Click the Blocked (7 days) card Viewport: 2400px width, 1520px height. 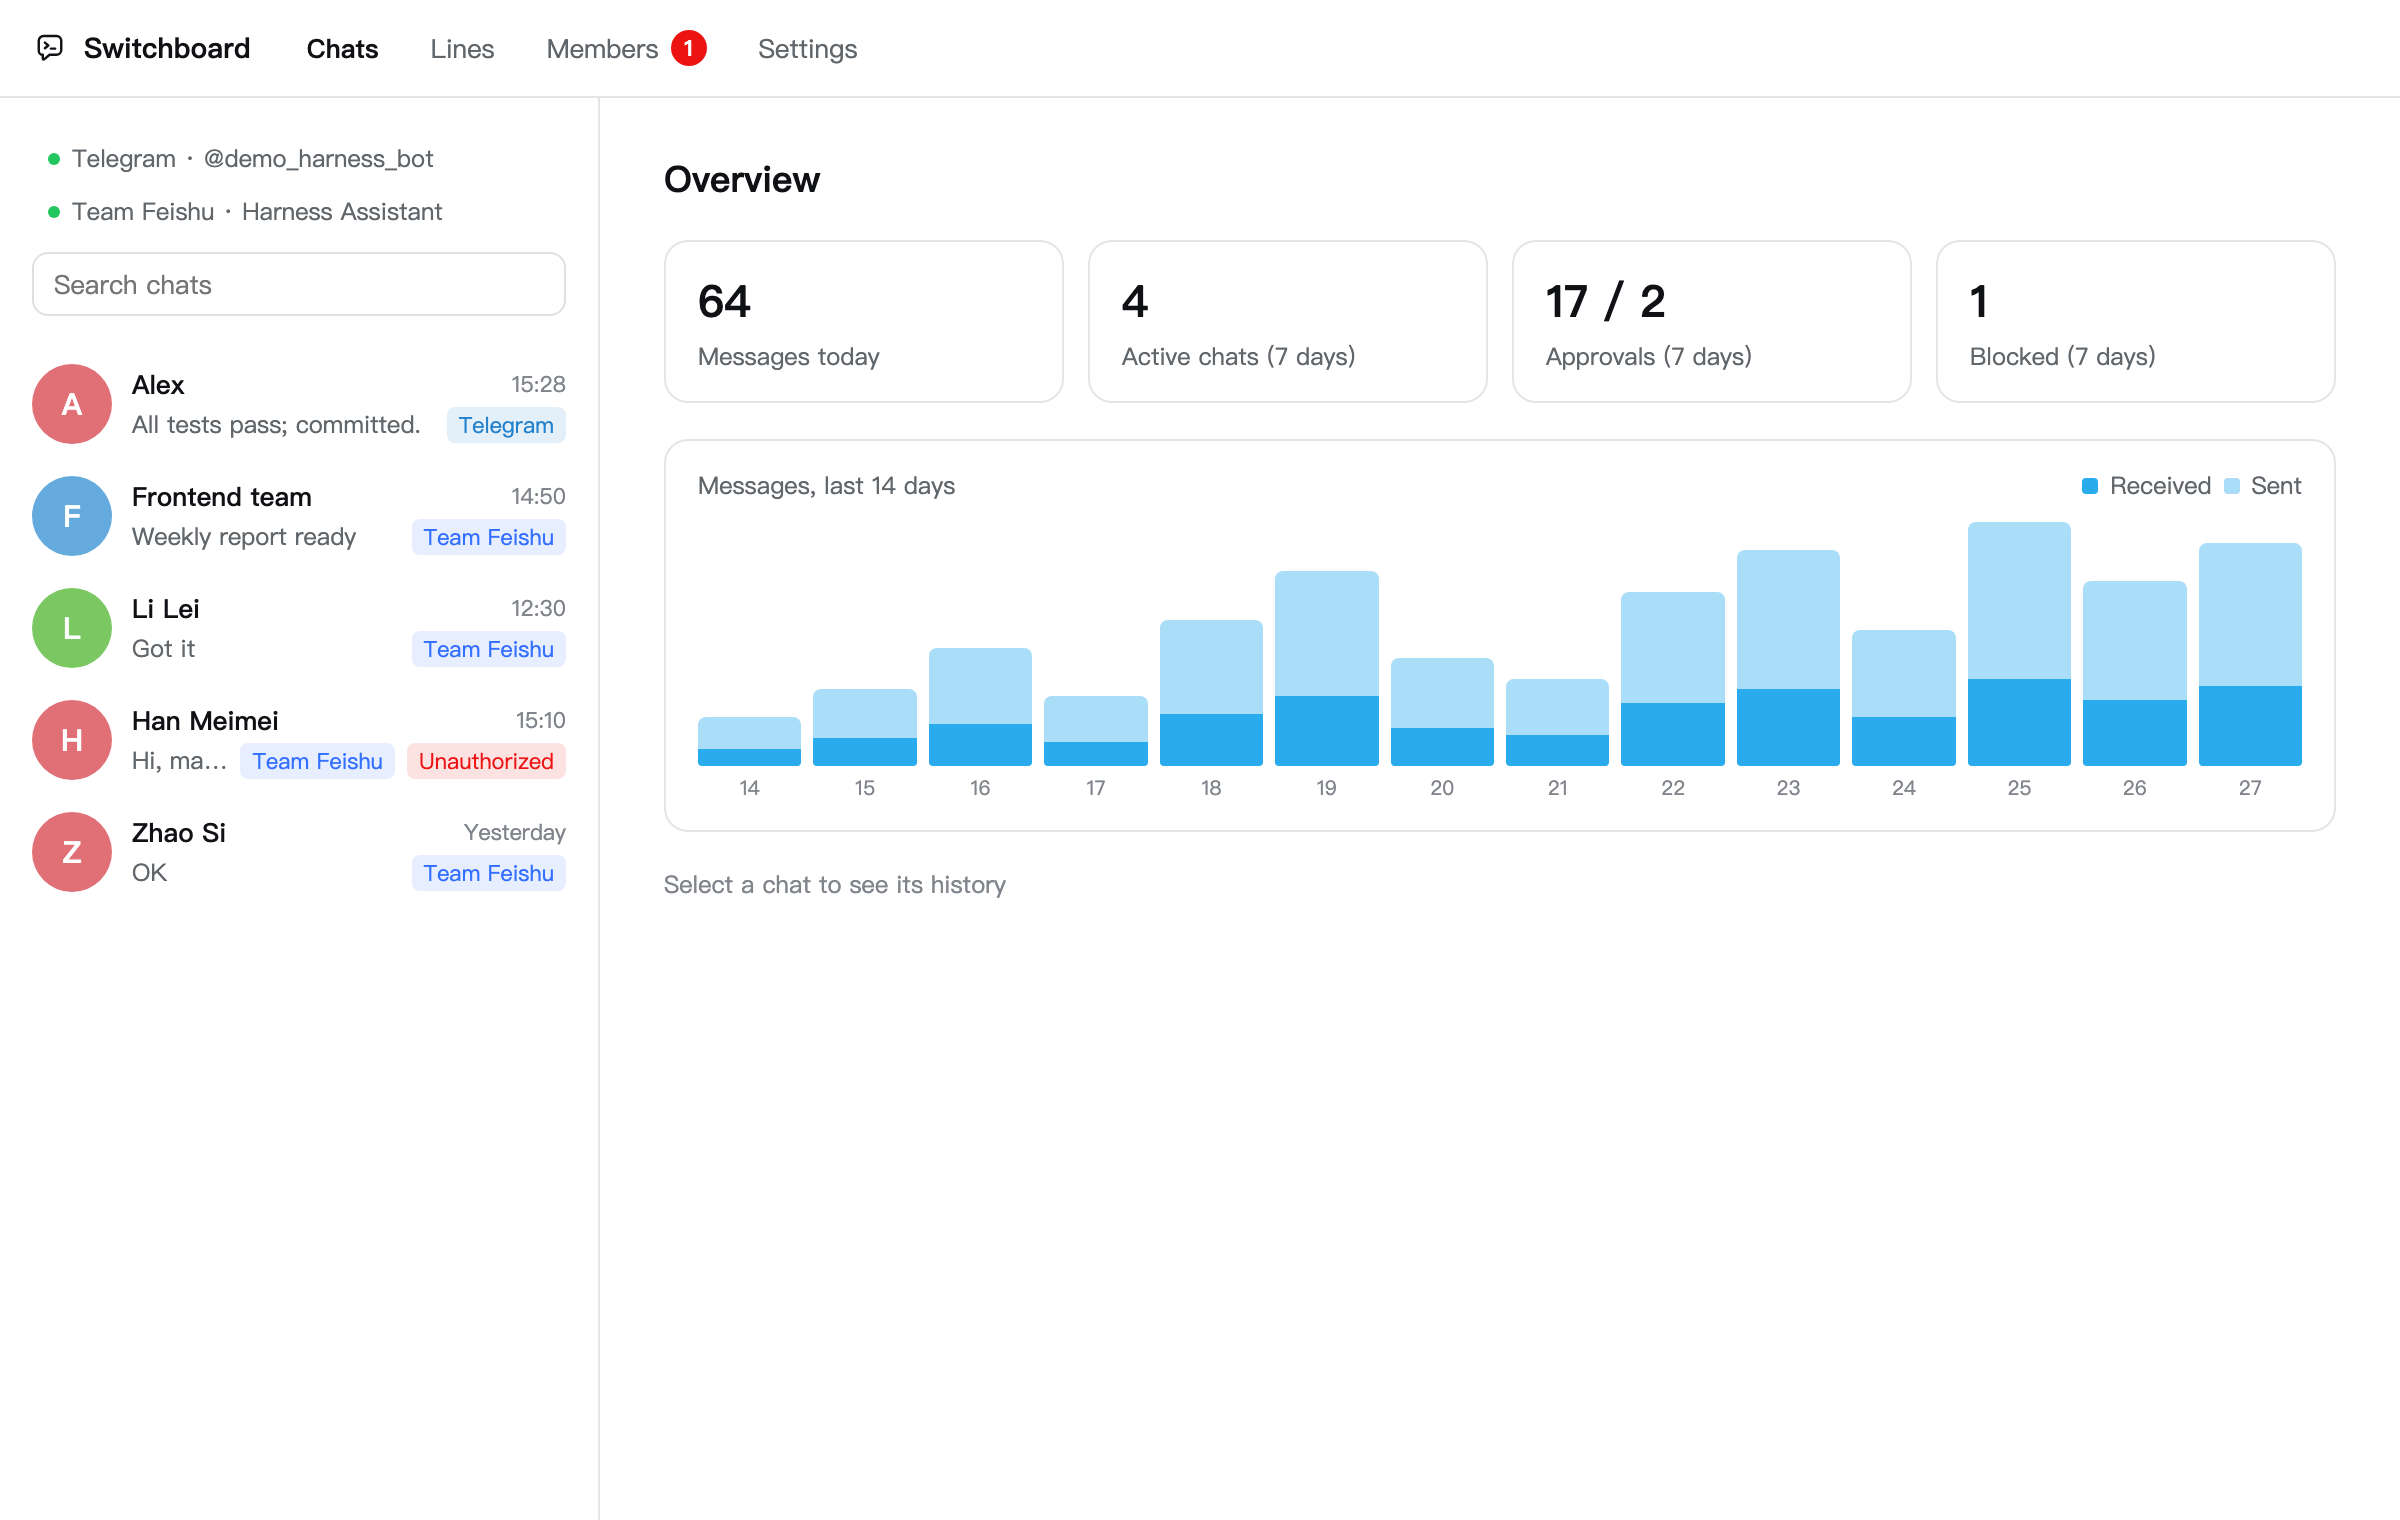tap(2136, 322)
